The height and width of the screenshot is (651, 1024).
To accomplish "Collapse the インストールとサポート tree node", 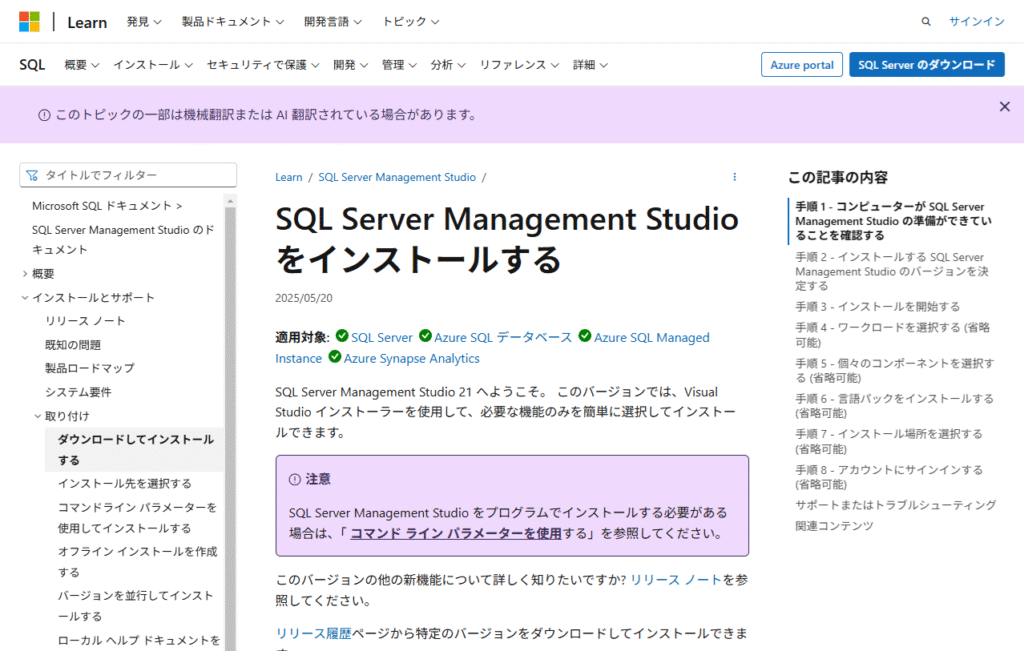I will (88, 298).
